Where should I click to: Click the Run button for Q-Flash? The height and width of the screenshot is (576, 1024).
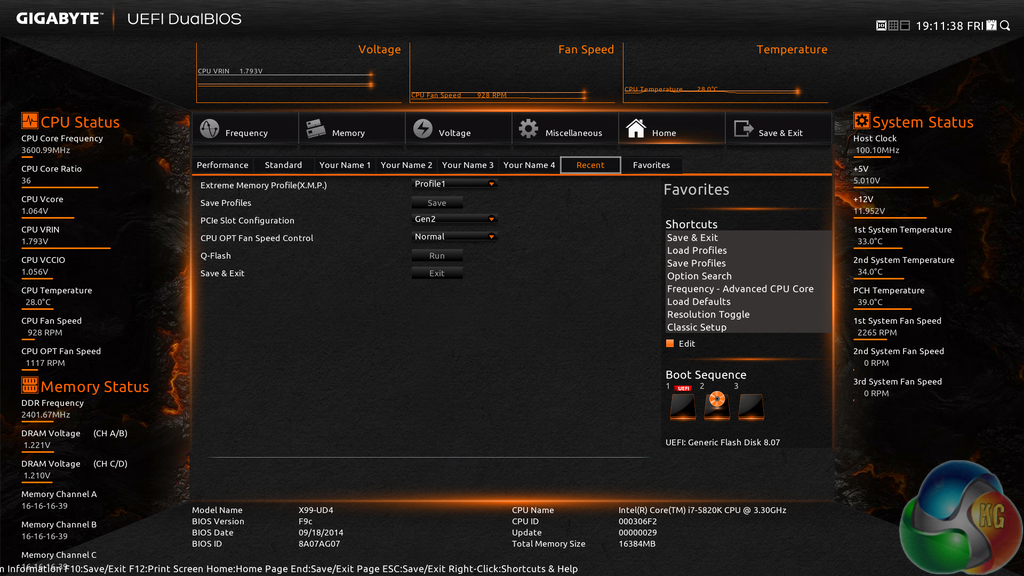click(x=437, y=256)
